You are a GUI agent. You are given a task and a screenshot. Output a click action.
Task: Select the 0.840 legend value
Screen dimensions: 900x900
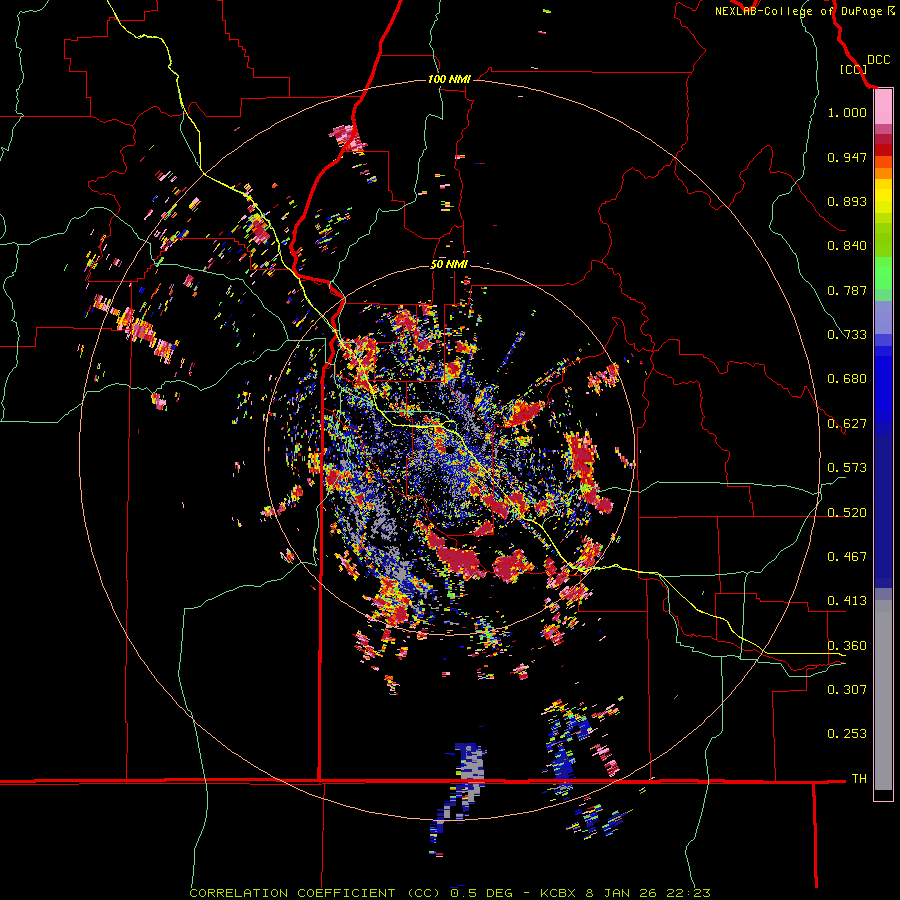tap(847, 246)
